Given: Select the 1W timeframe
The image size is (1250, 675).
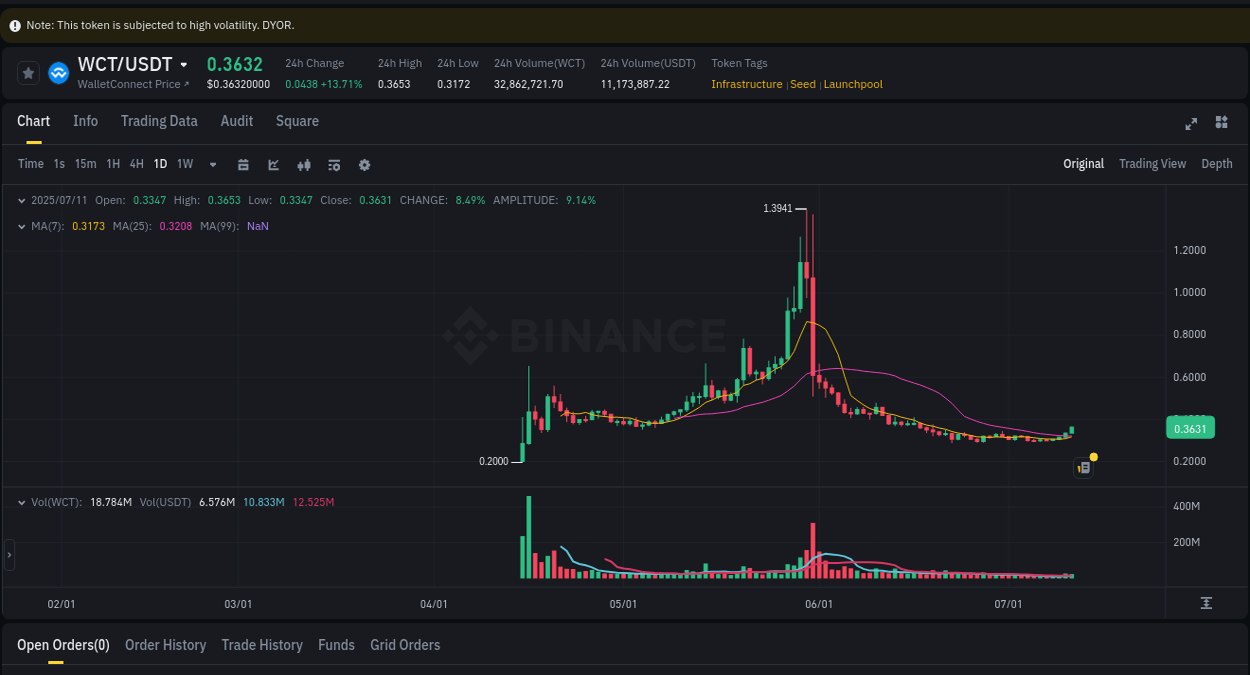Looking at the screenshot, I should click(x=184, y=163).
